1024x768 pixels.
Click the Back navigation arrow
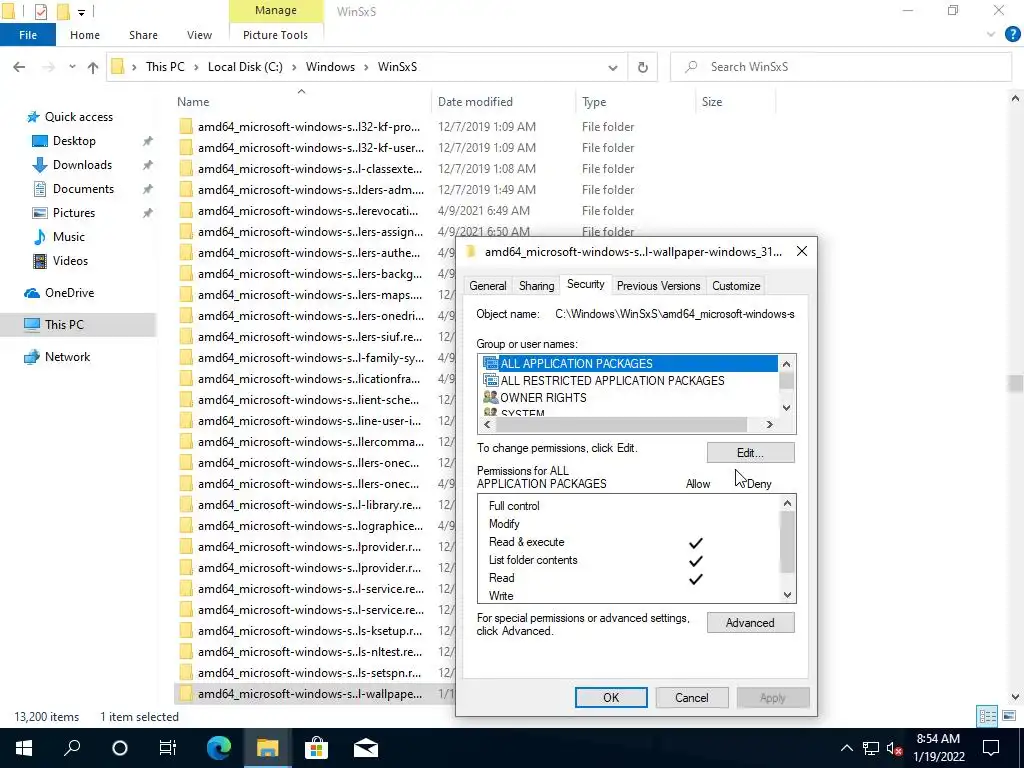tap(19, 67)
